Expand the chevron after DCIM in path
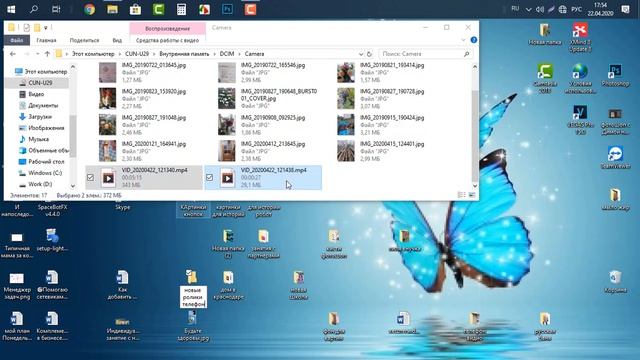Viewport: 640px width, 360px height. click(x=240, y=54)
